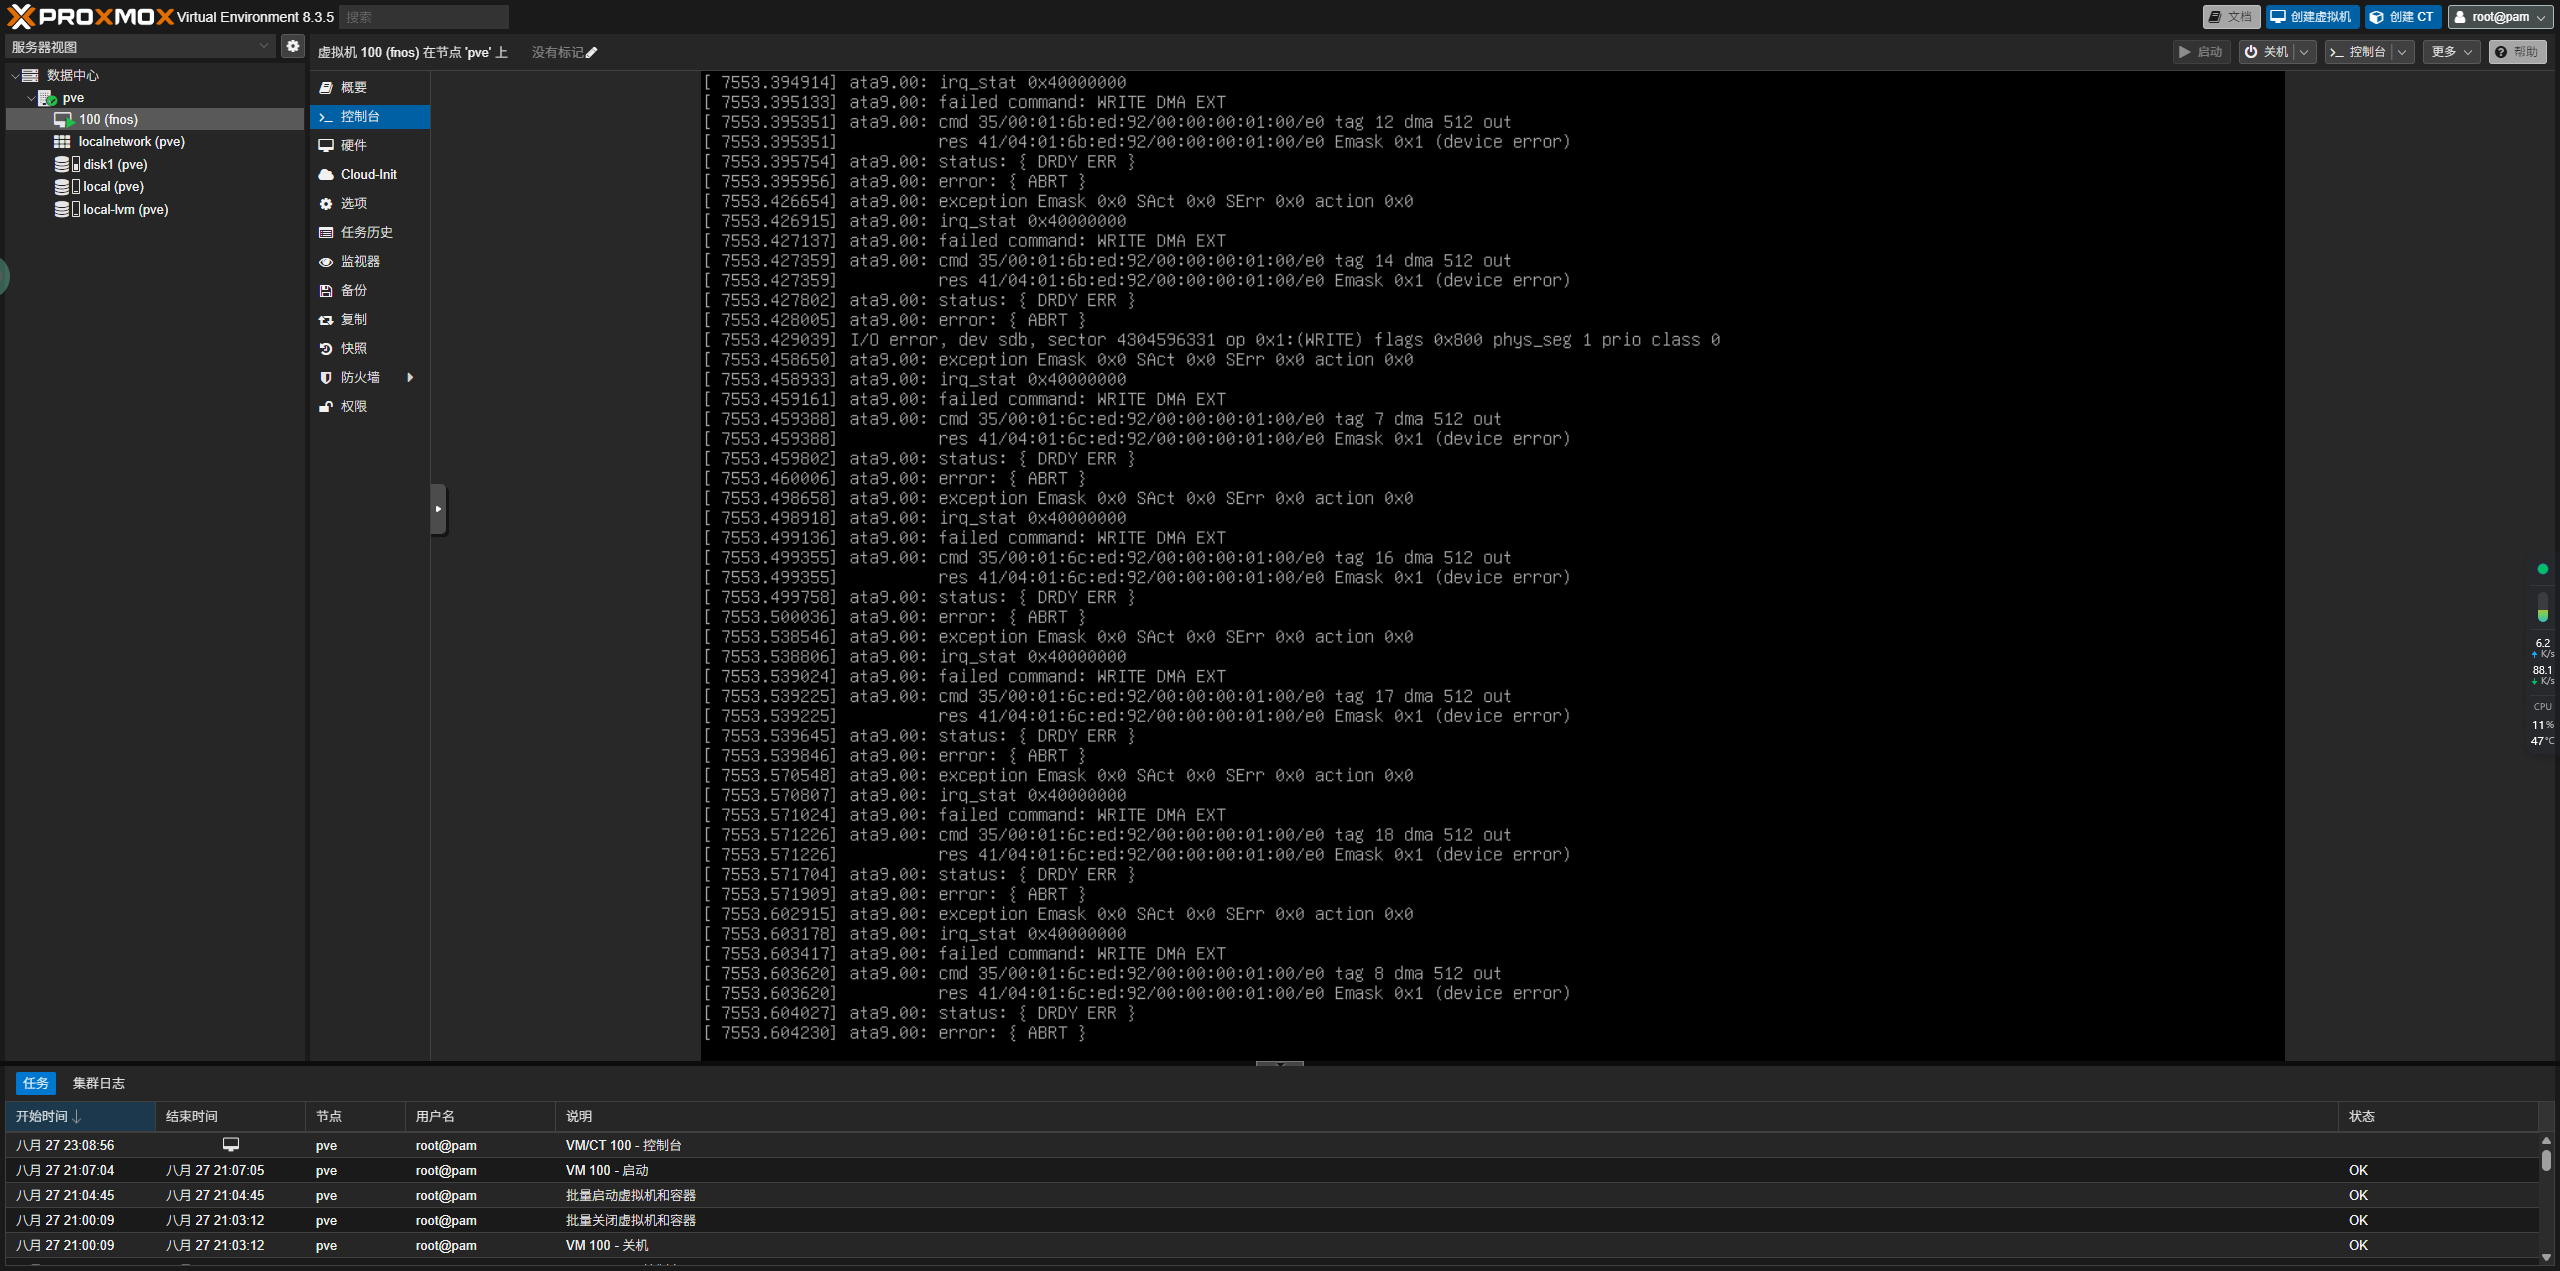Expand the Firewall (防火墙) submenu arrow
The image size is (2560, 1271).
pyautogui.click(x=410, y=377)
